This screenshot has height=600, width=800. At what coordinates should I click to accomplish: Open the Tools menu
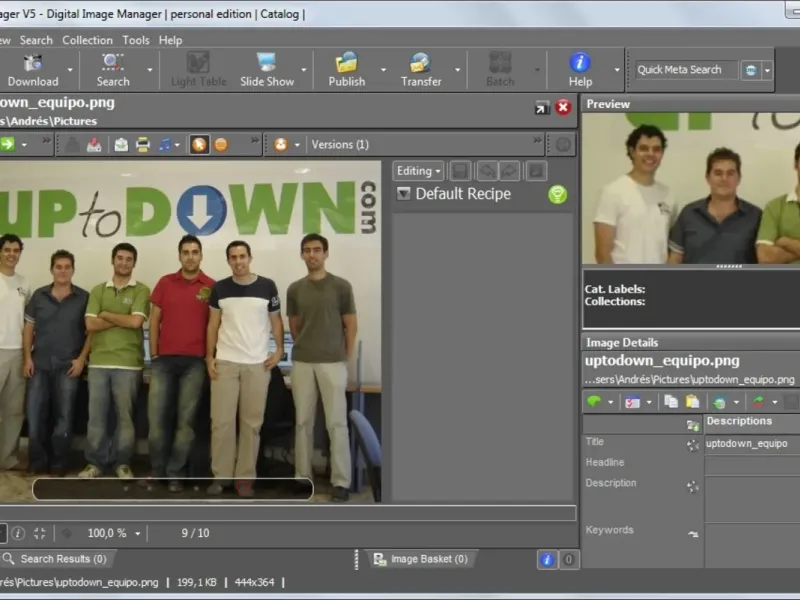[136, 40]
